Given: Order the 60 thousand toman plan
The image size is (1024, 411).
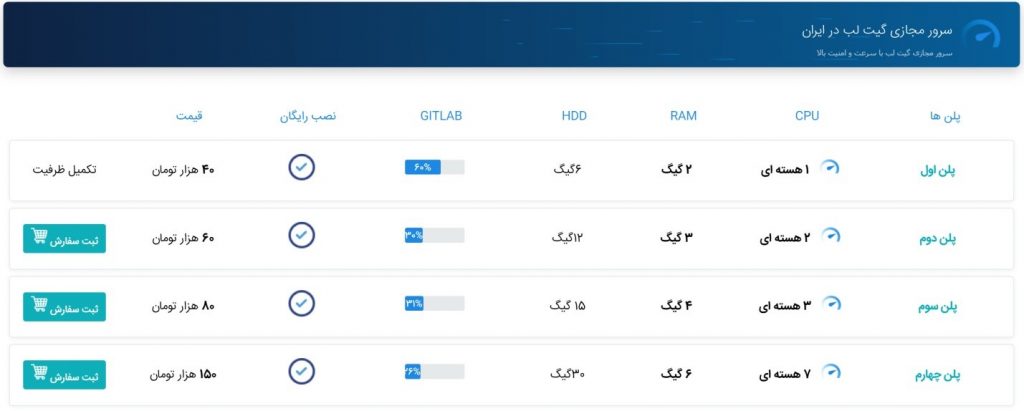Looking at the screenshot, I should click(x=64, y=238).
